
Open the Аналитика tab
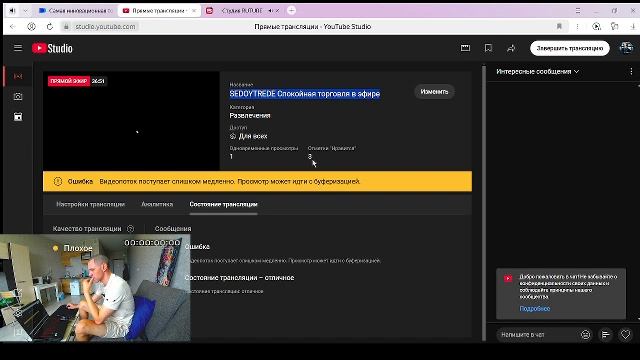coord(157,204)
